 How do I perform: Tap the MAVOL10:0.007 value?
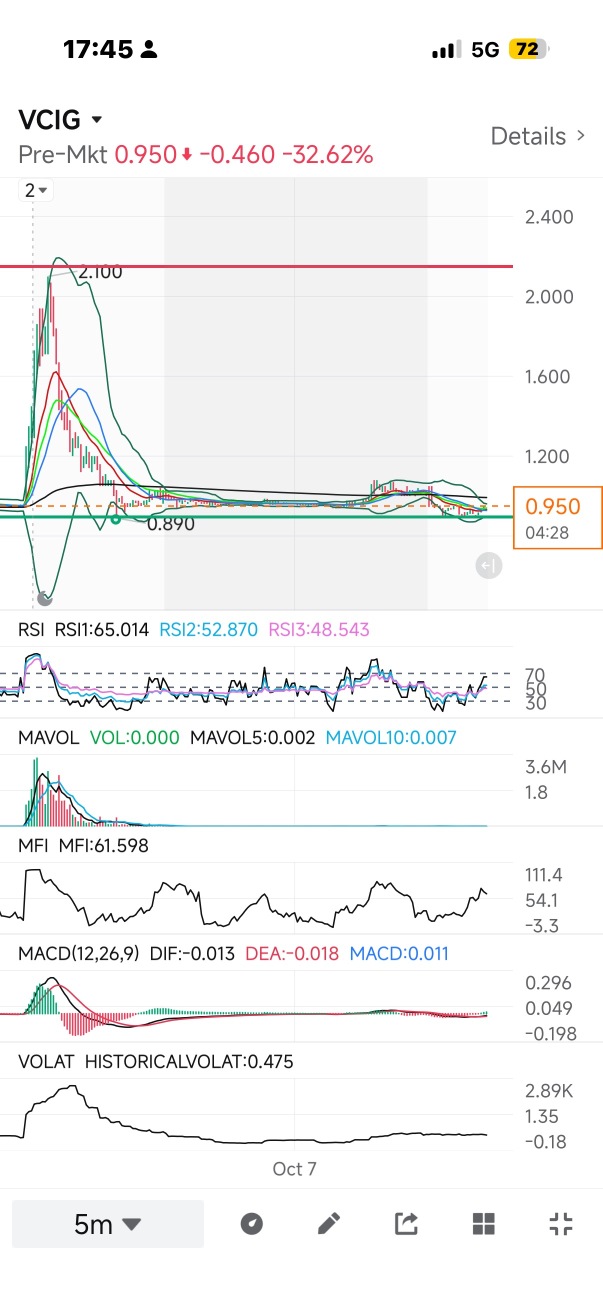(x=391, y=738)
